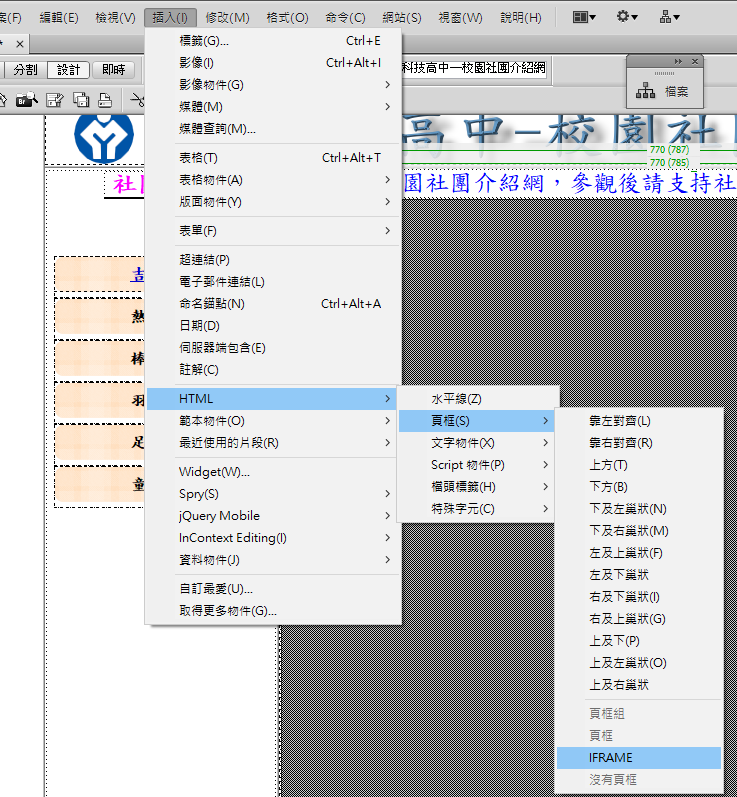737x797 pixels.
Task: Click the print code icon in toolbar
Action: [x=103, y=99]
